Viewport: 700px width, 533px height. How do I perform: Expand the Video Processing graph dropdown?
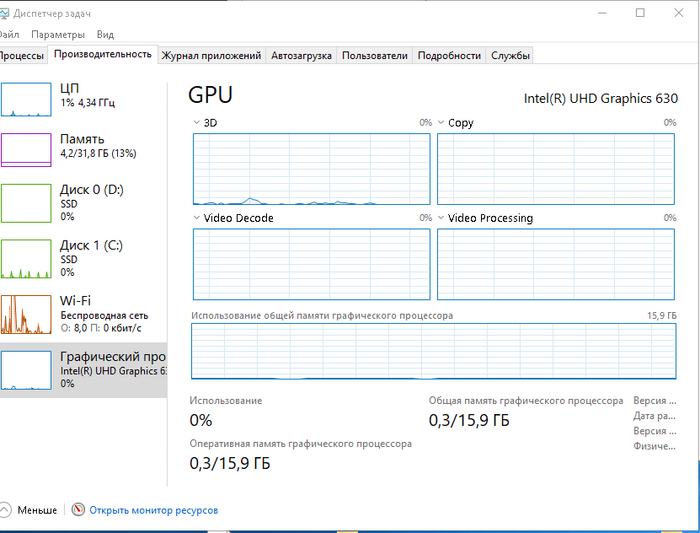(441, 218)
